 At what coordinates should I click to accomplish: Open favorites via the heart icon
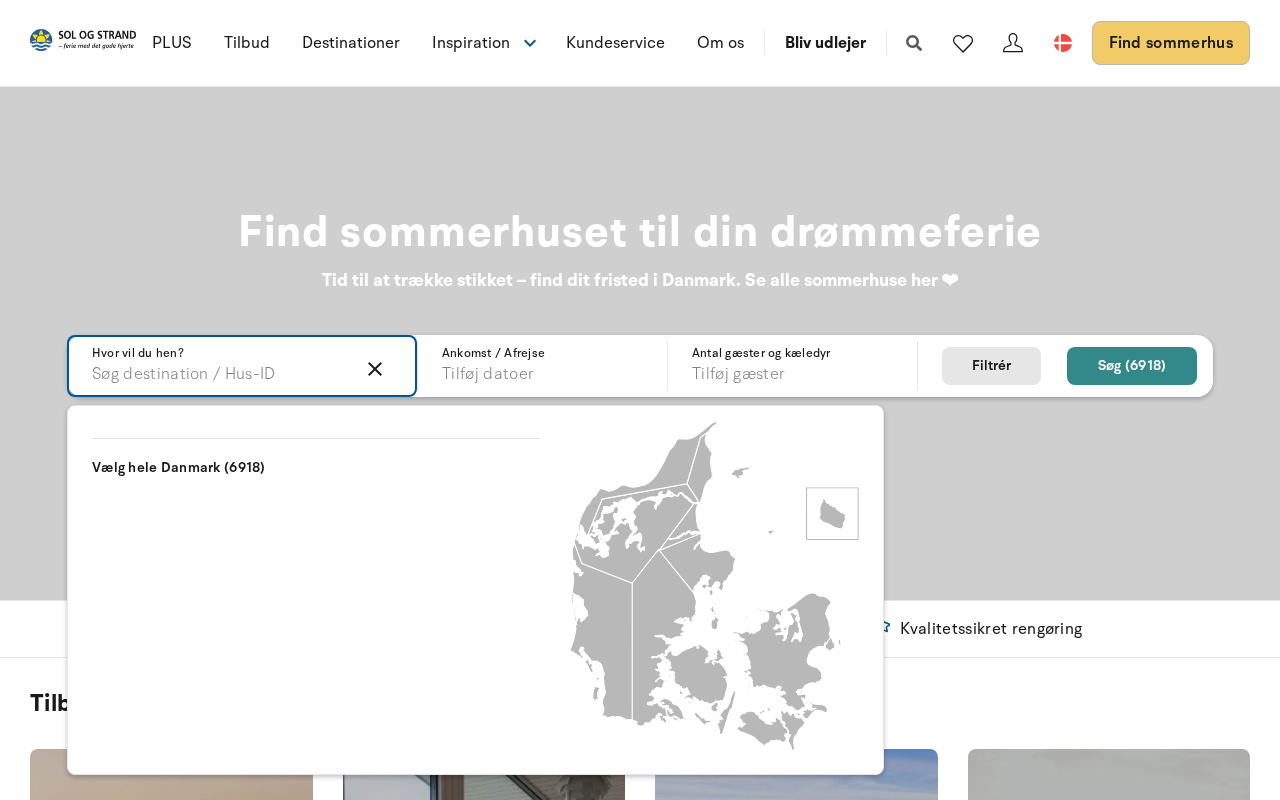click(x=963, y=43)
